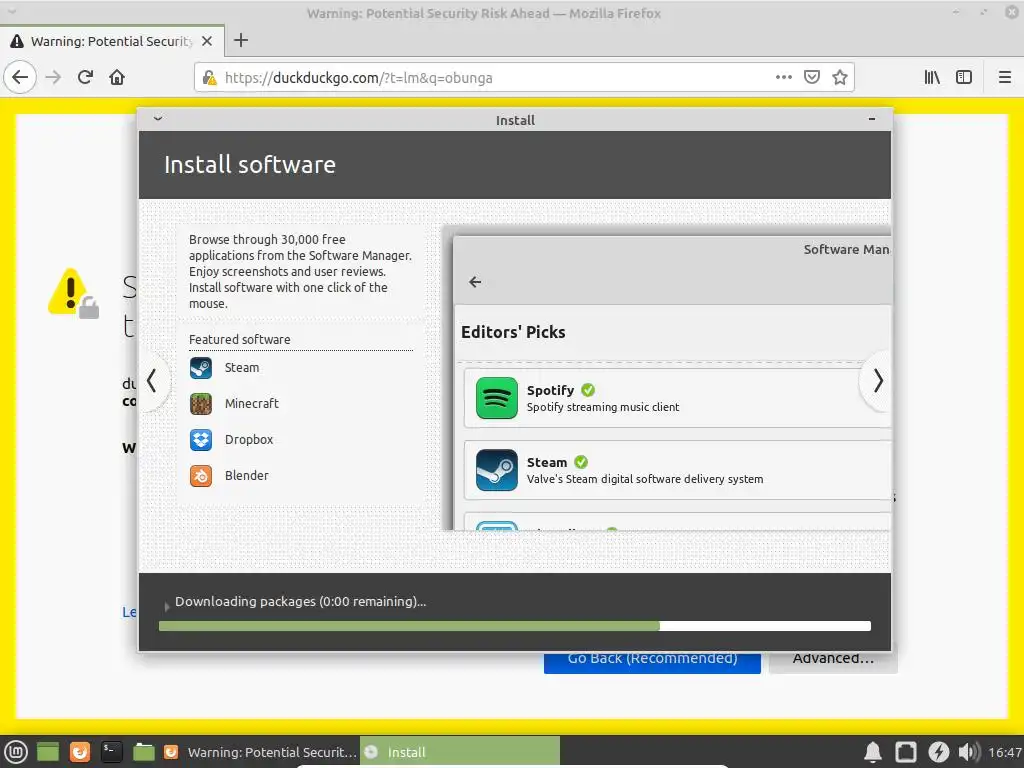
Task: Click Show Desktop in the panel
Action: (48, 752)
